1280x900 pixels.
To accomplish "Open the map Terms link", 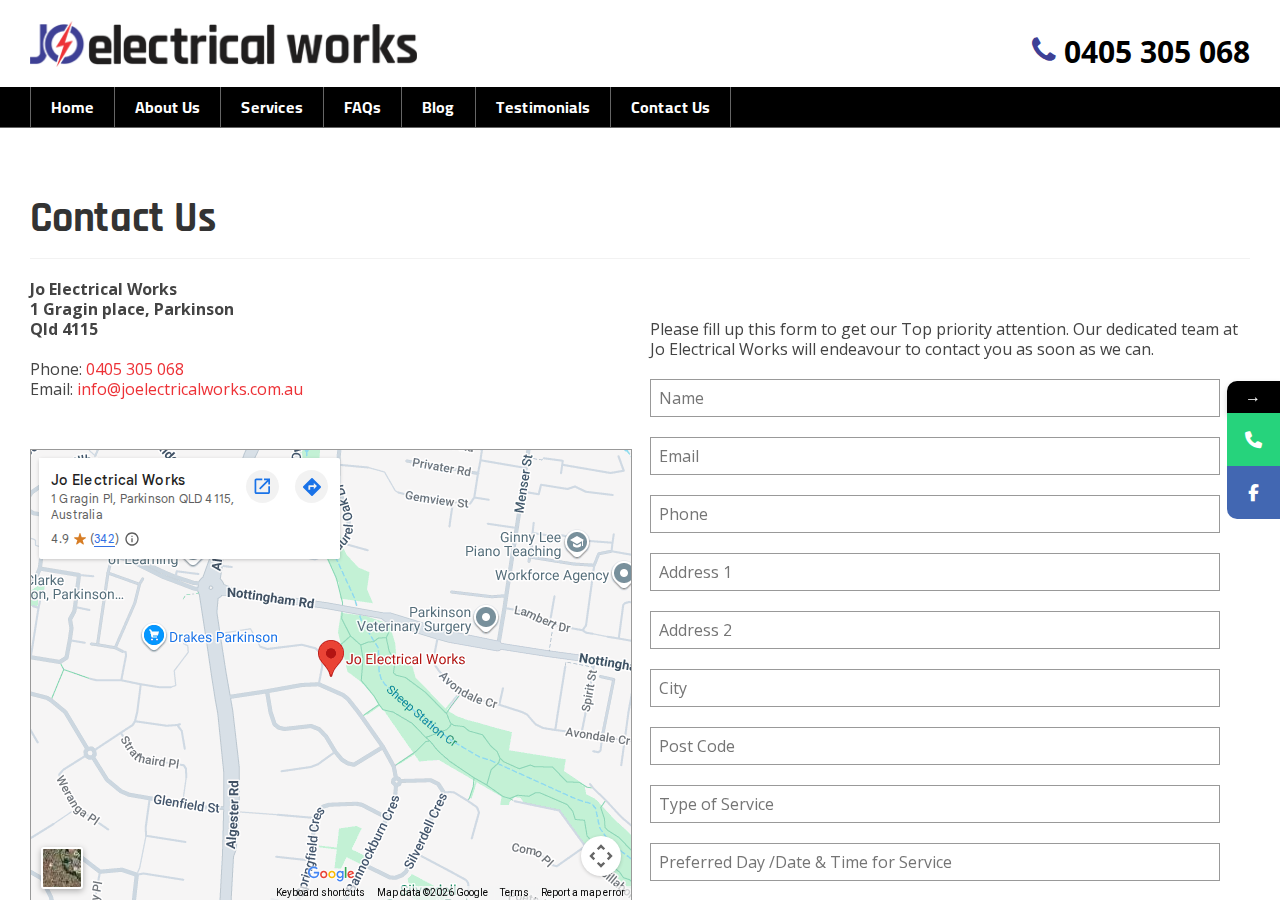I will (x=514, y=892).
